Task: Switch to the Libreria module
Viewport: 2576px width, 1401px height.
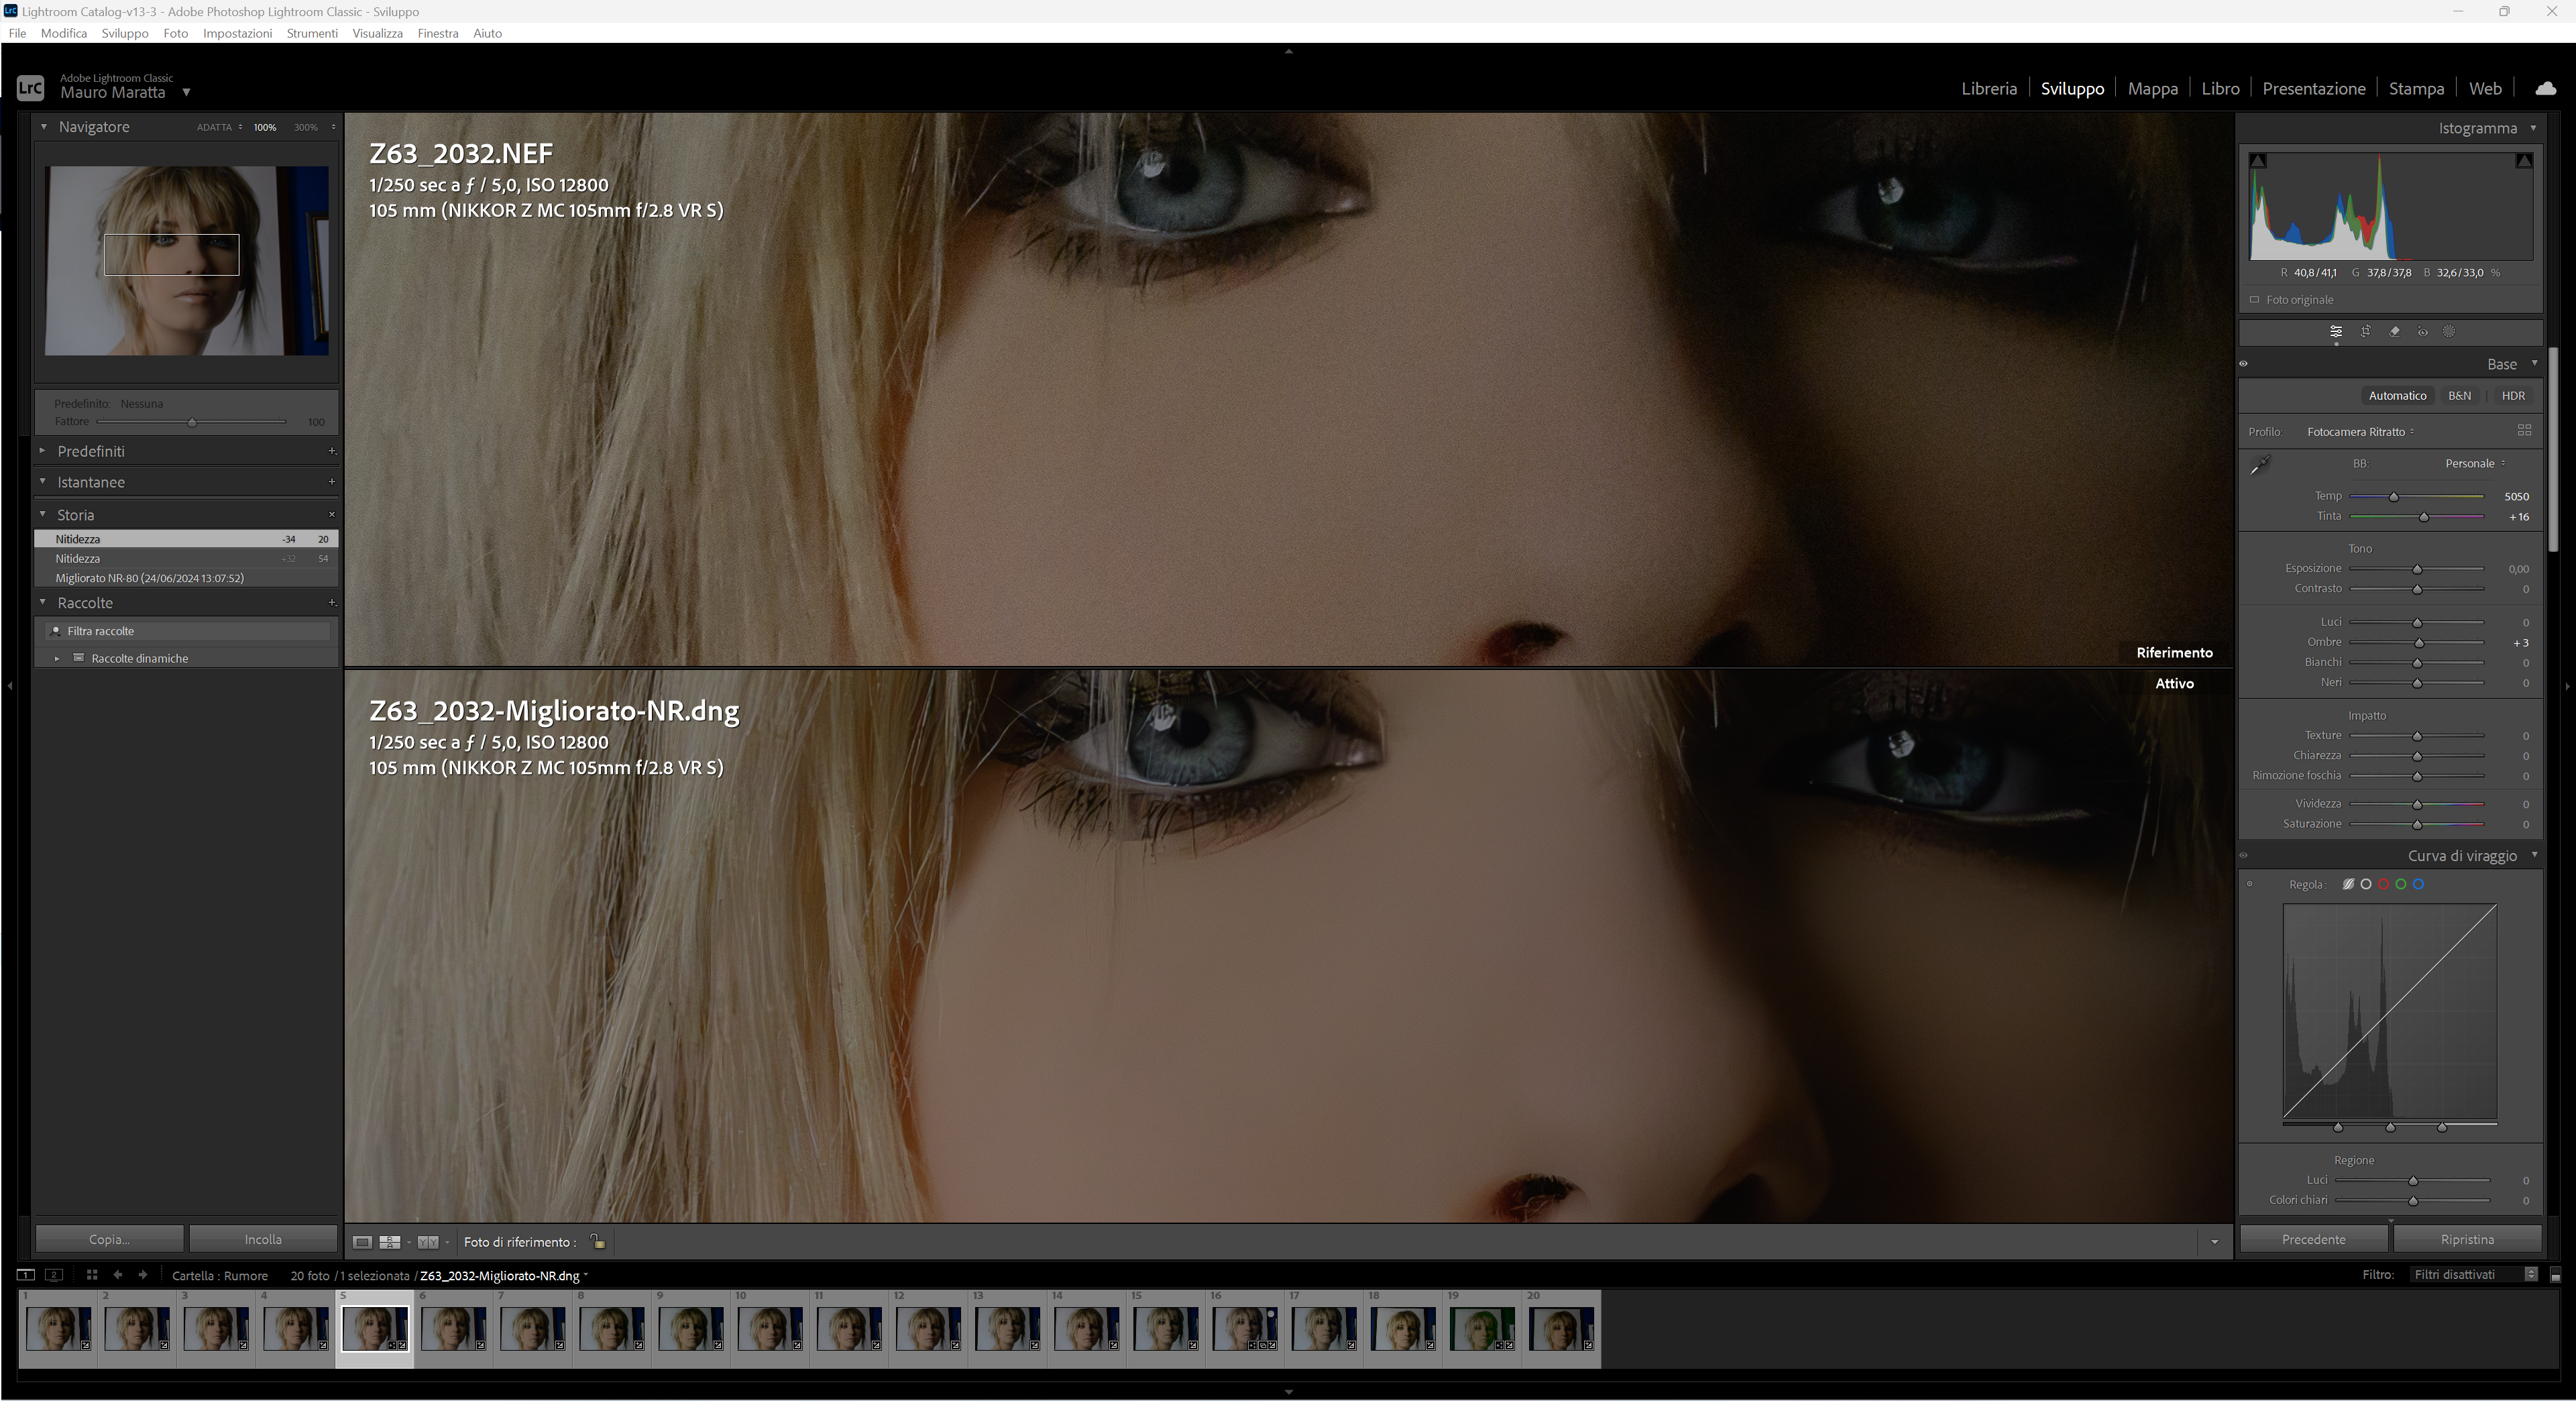Action: tap(1988, 88)
